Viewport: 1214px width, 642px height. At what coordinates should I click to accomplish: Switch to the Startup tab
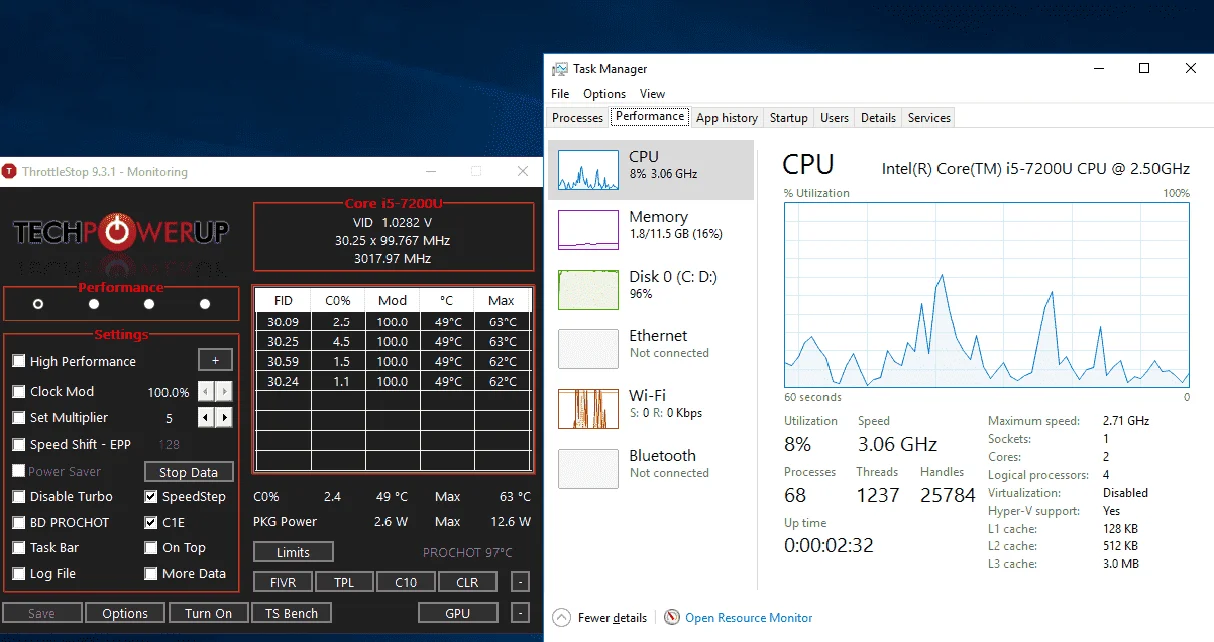788,118
